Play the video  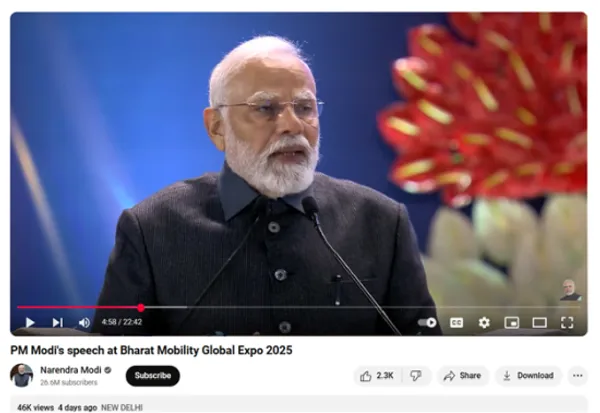(30, 322)
